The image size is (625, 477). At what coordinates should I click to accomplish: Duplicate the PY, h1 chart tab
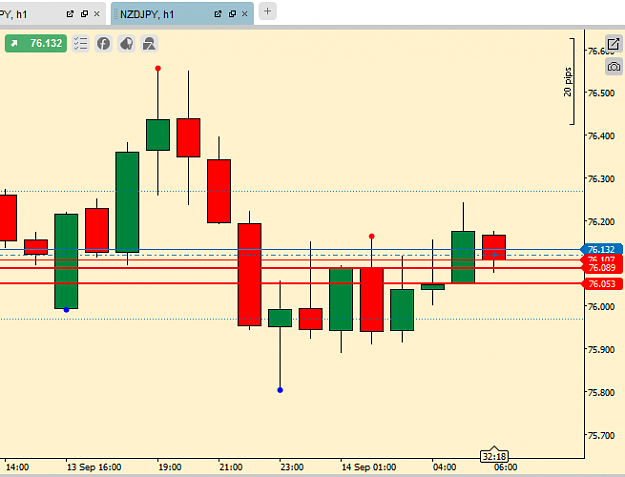[84, 14]
